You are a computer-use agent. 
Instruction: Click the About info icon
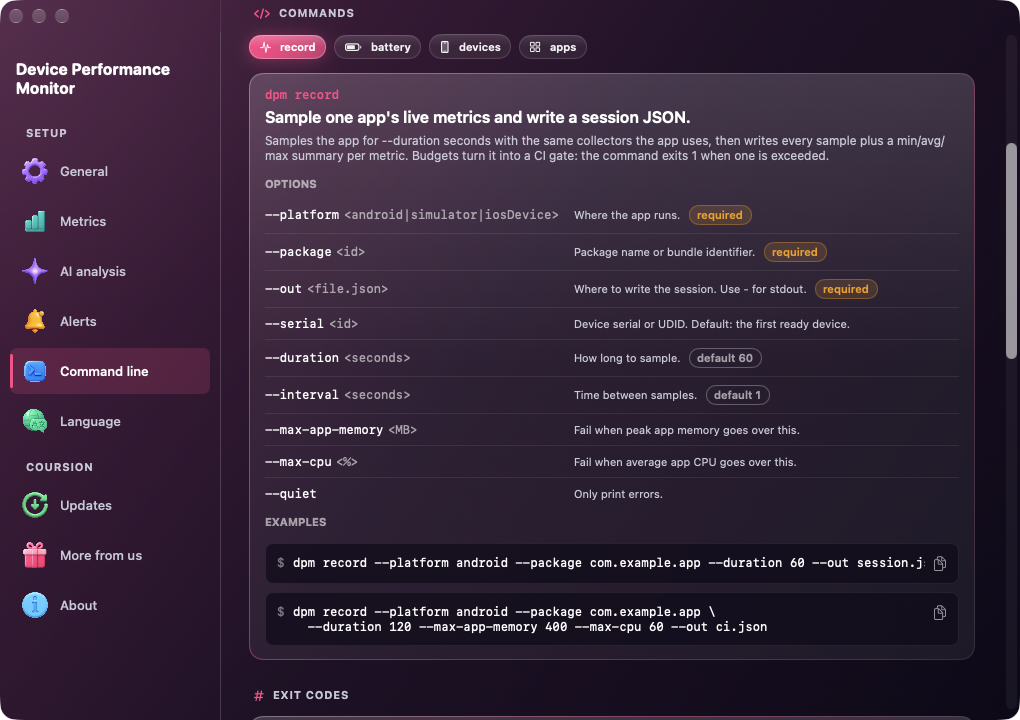pyautogui.click(x=35, y=606)
